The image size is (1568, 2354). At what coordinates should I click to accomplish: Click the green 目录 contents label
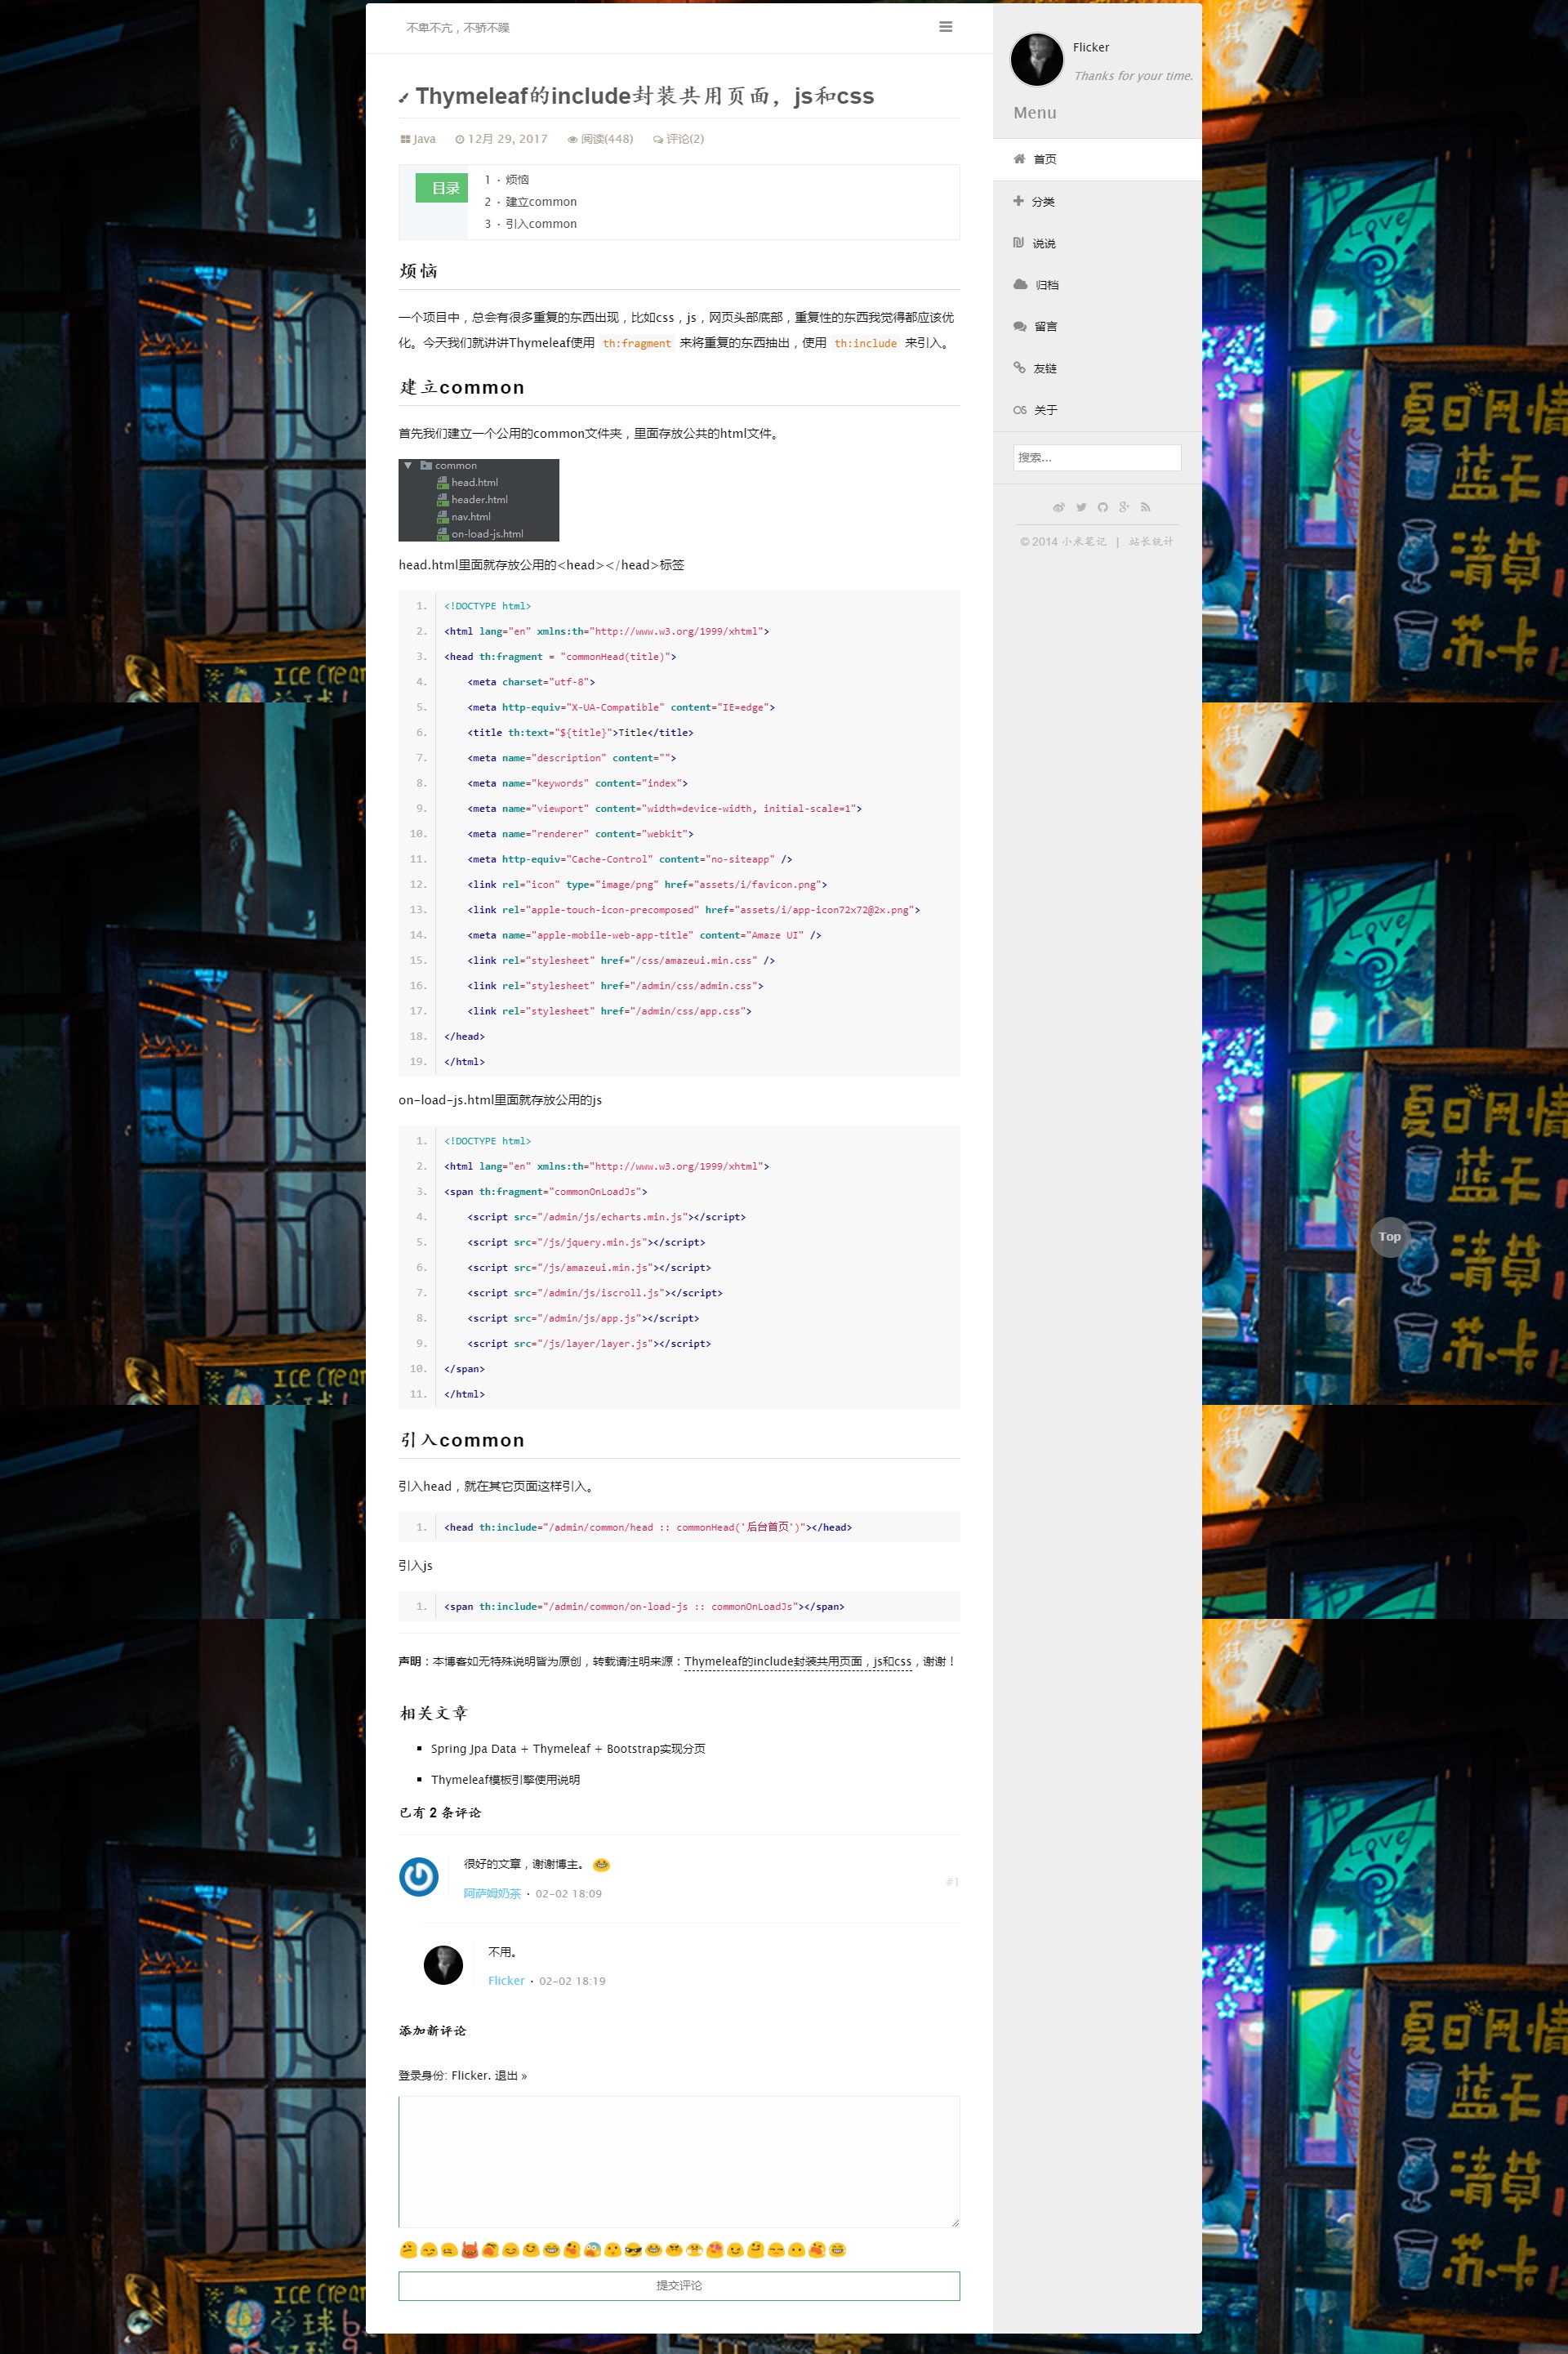[442, 188]
